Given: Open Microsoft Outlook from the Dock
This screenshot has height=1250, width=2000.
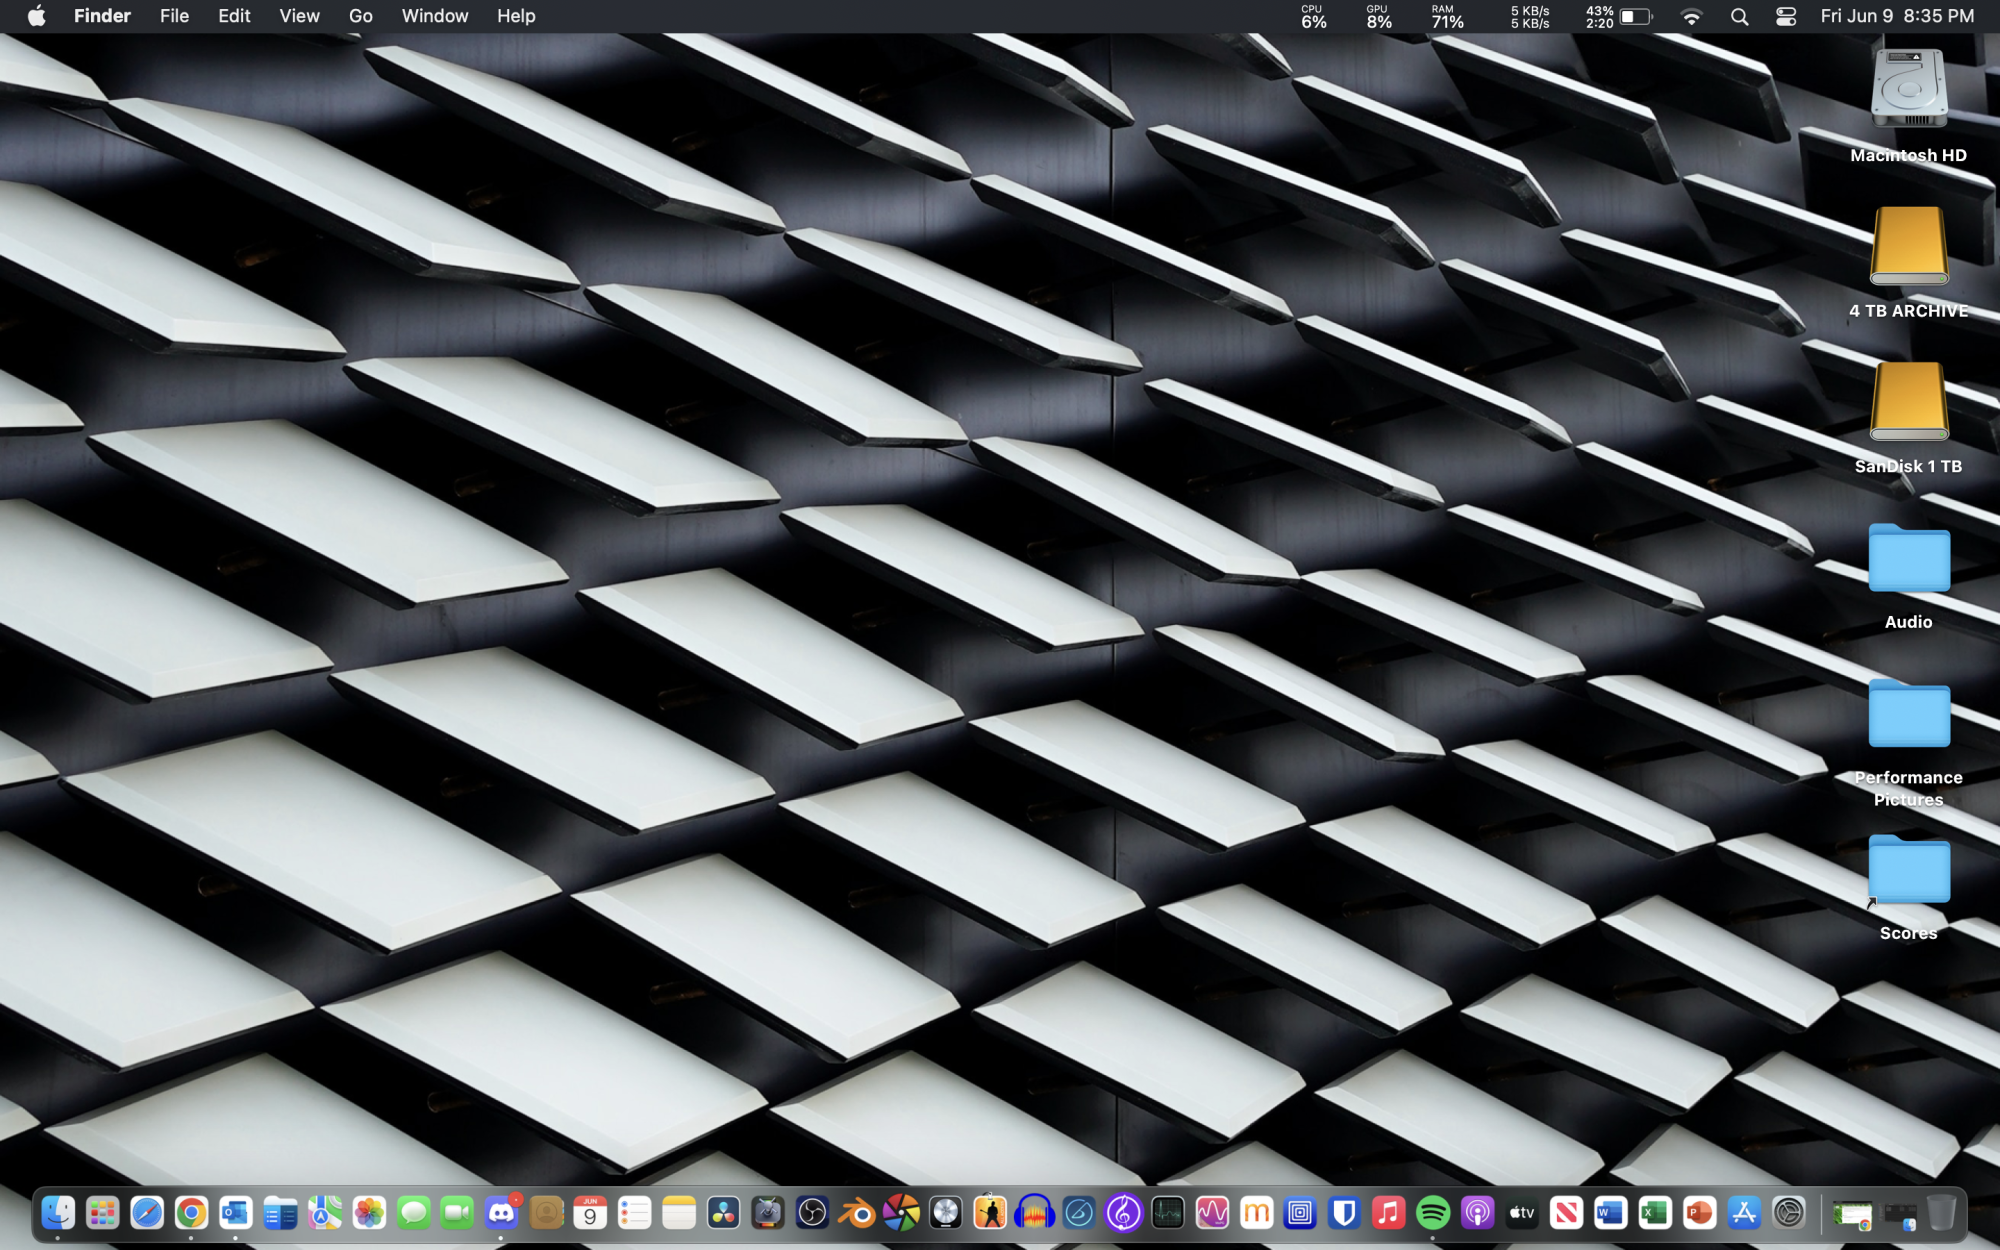Looking at the screenshot, I should [x=236, y=1213].
